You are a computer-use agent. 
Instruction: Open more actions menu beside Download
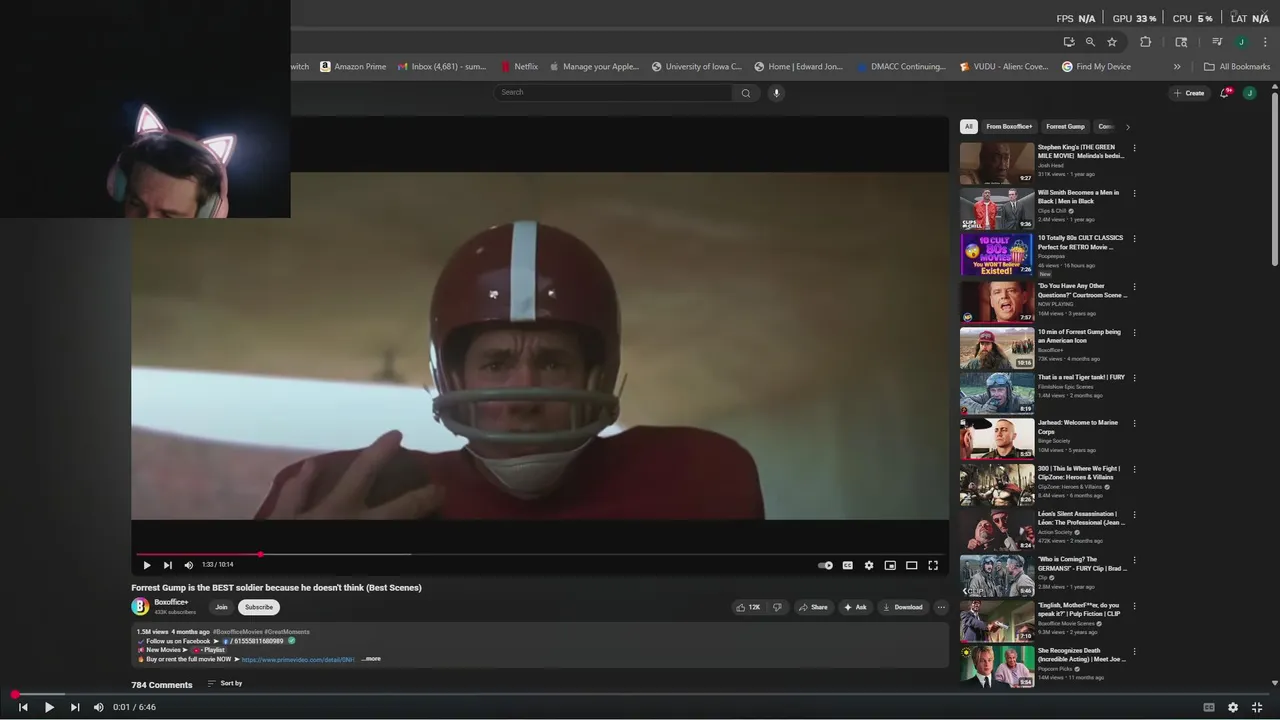[x=941, y=607]
